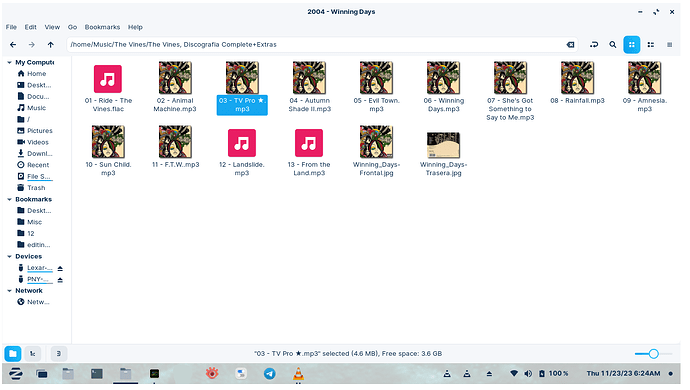The image size is (690, 390).
Task: Collapse the Network section
Action: (9, 291)
